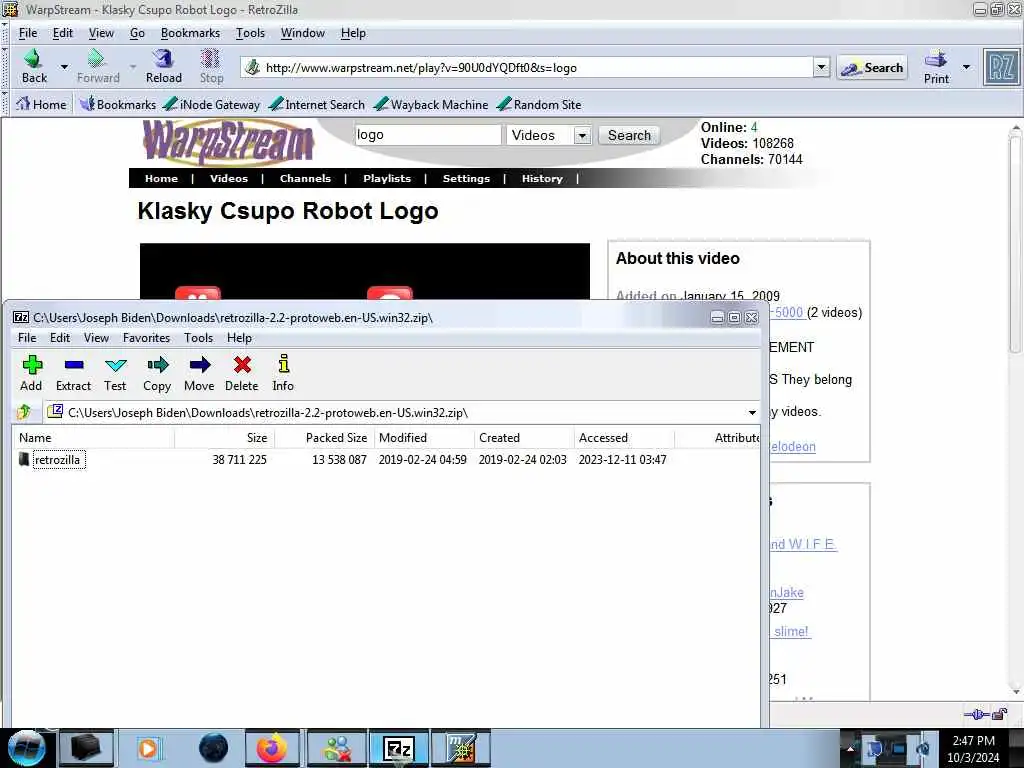Viewport: 1024px width, 768px height.
Task: Click the dark globe browser taskbar icon
Action: tap(213, 748)
